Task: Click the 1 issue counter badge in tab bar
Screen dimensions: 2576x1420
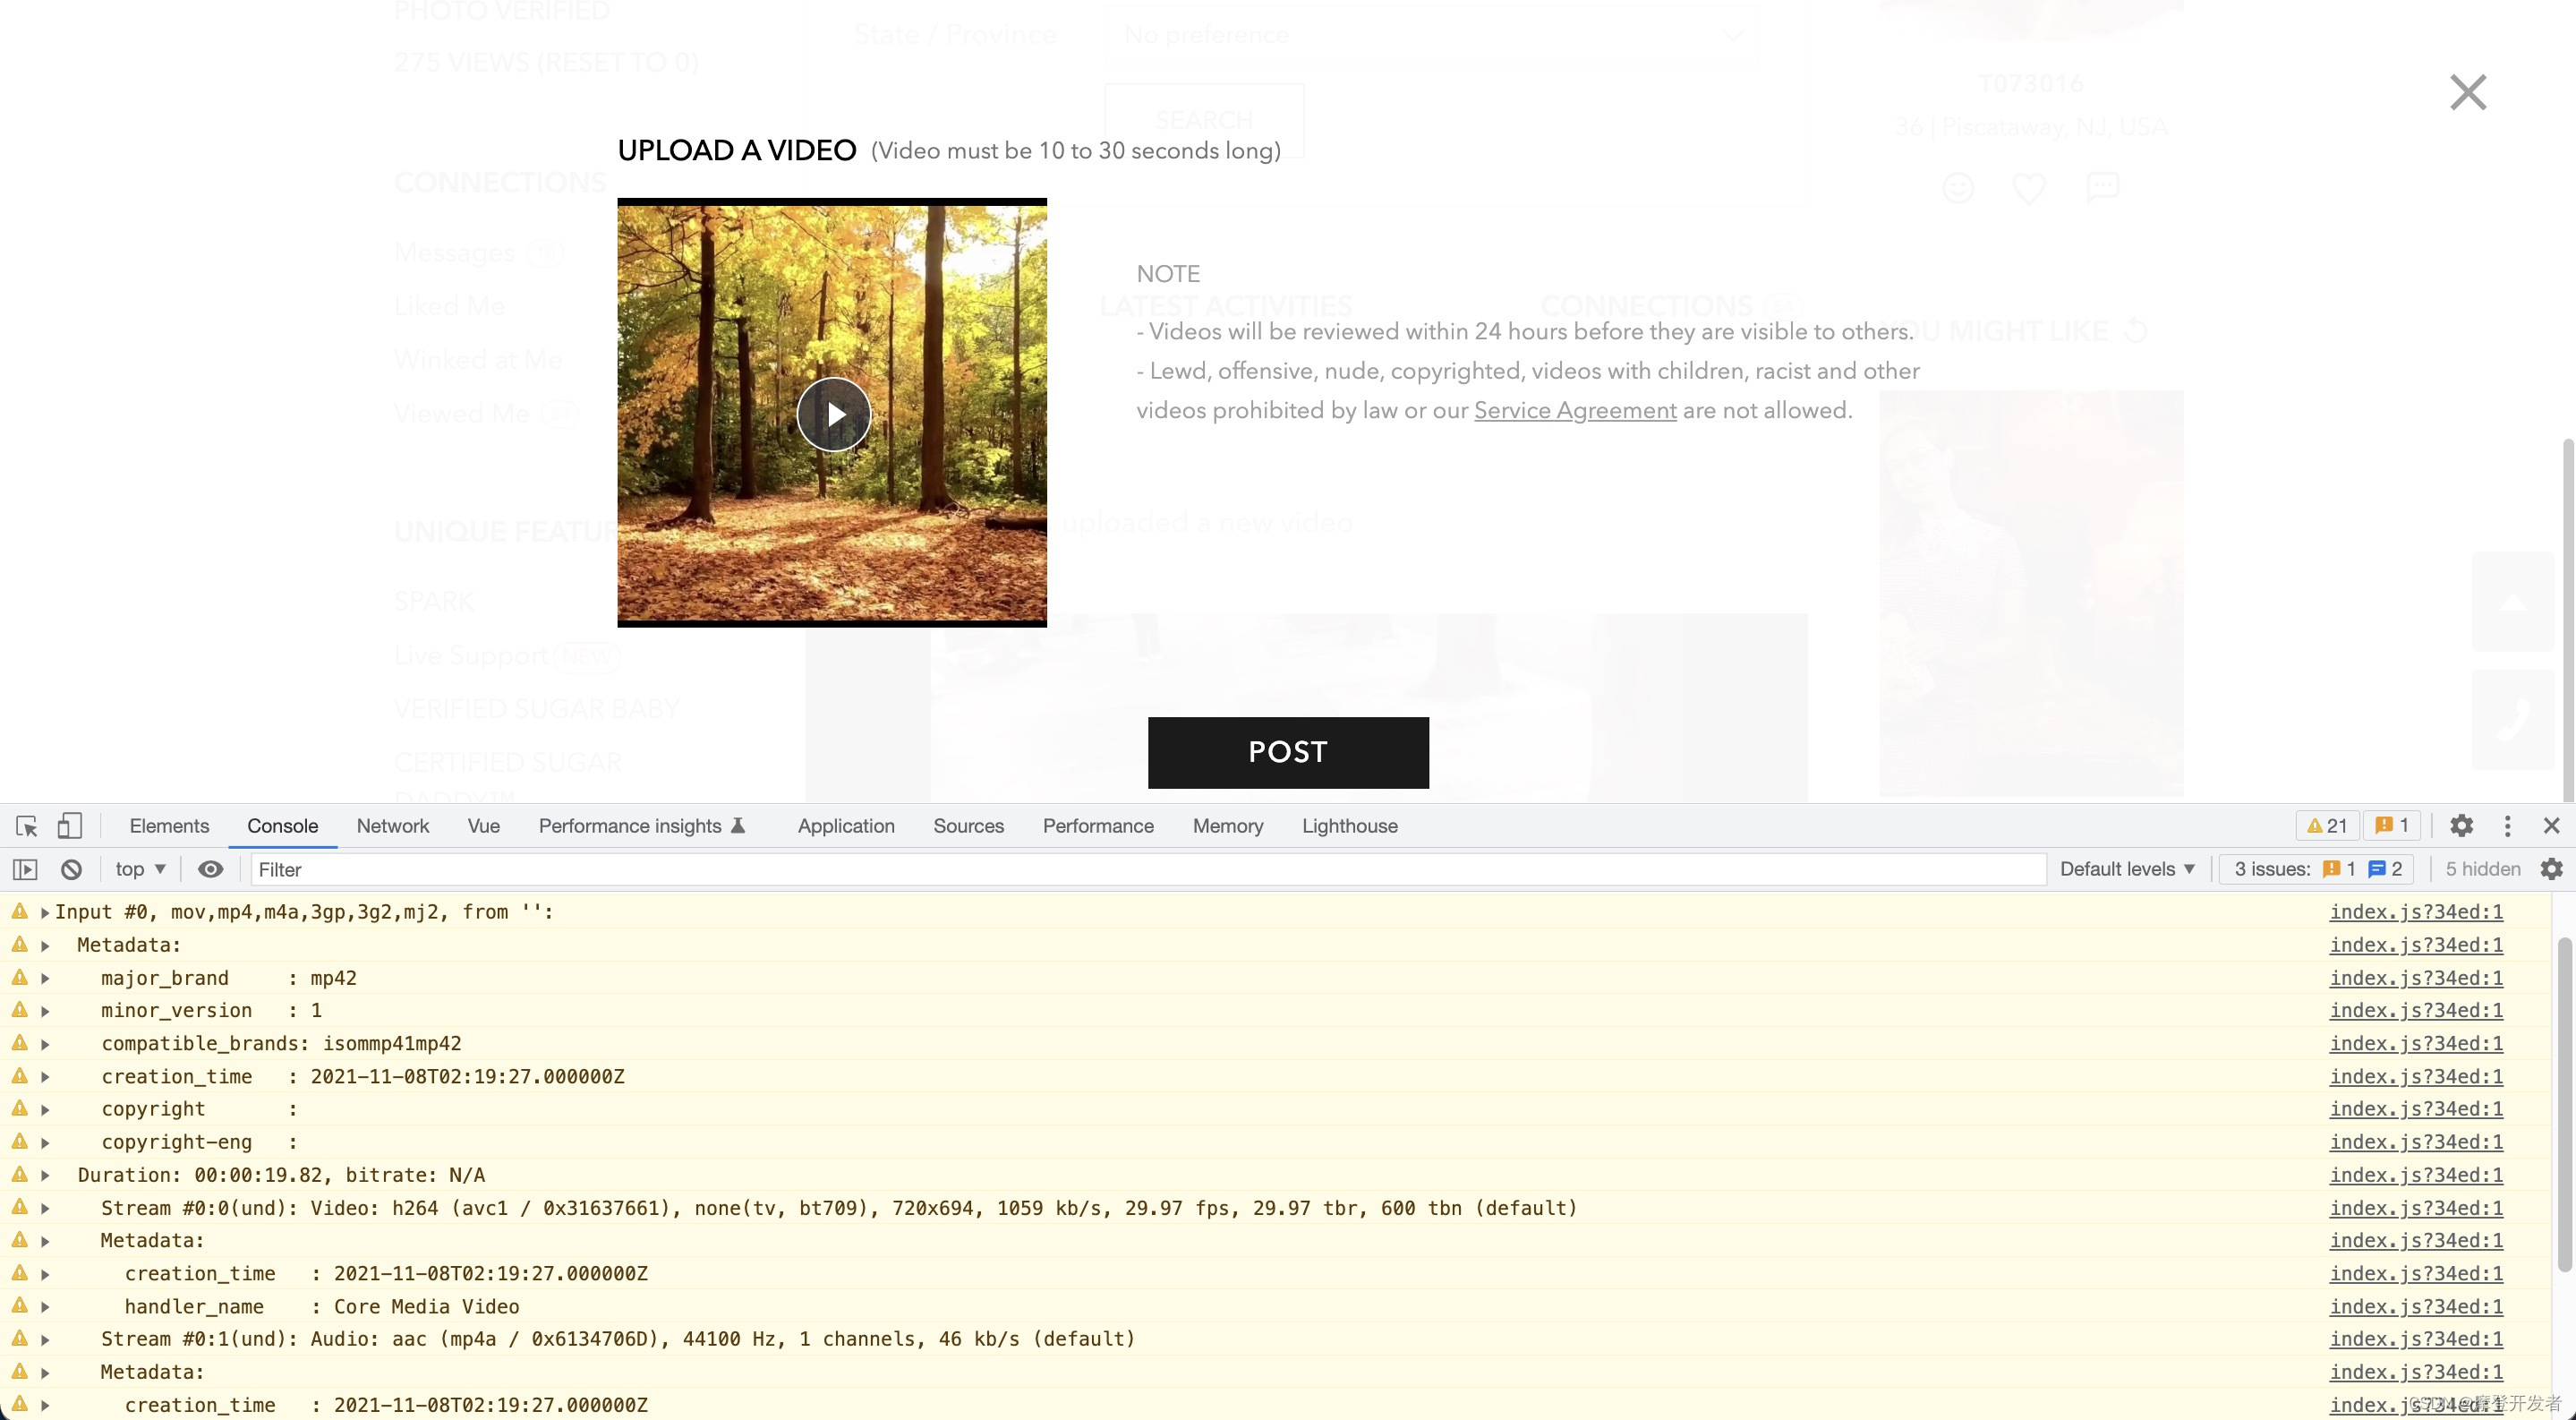Action: tap(2392, 826)
